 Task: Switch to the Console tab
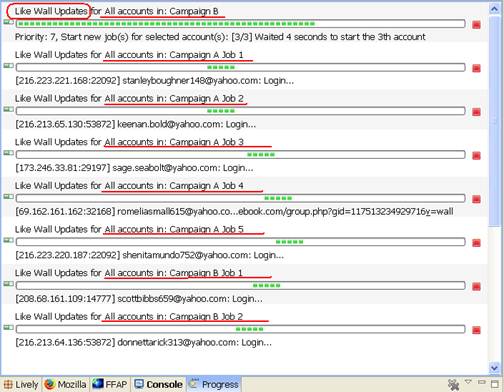(158, 384)
